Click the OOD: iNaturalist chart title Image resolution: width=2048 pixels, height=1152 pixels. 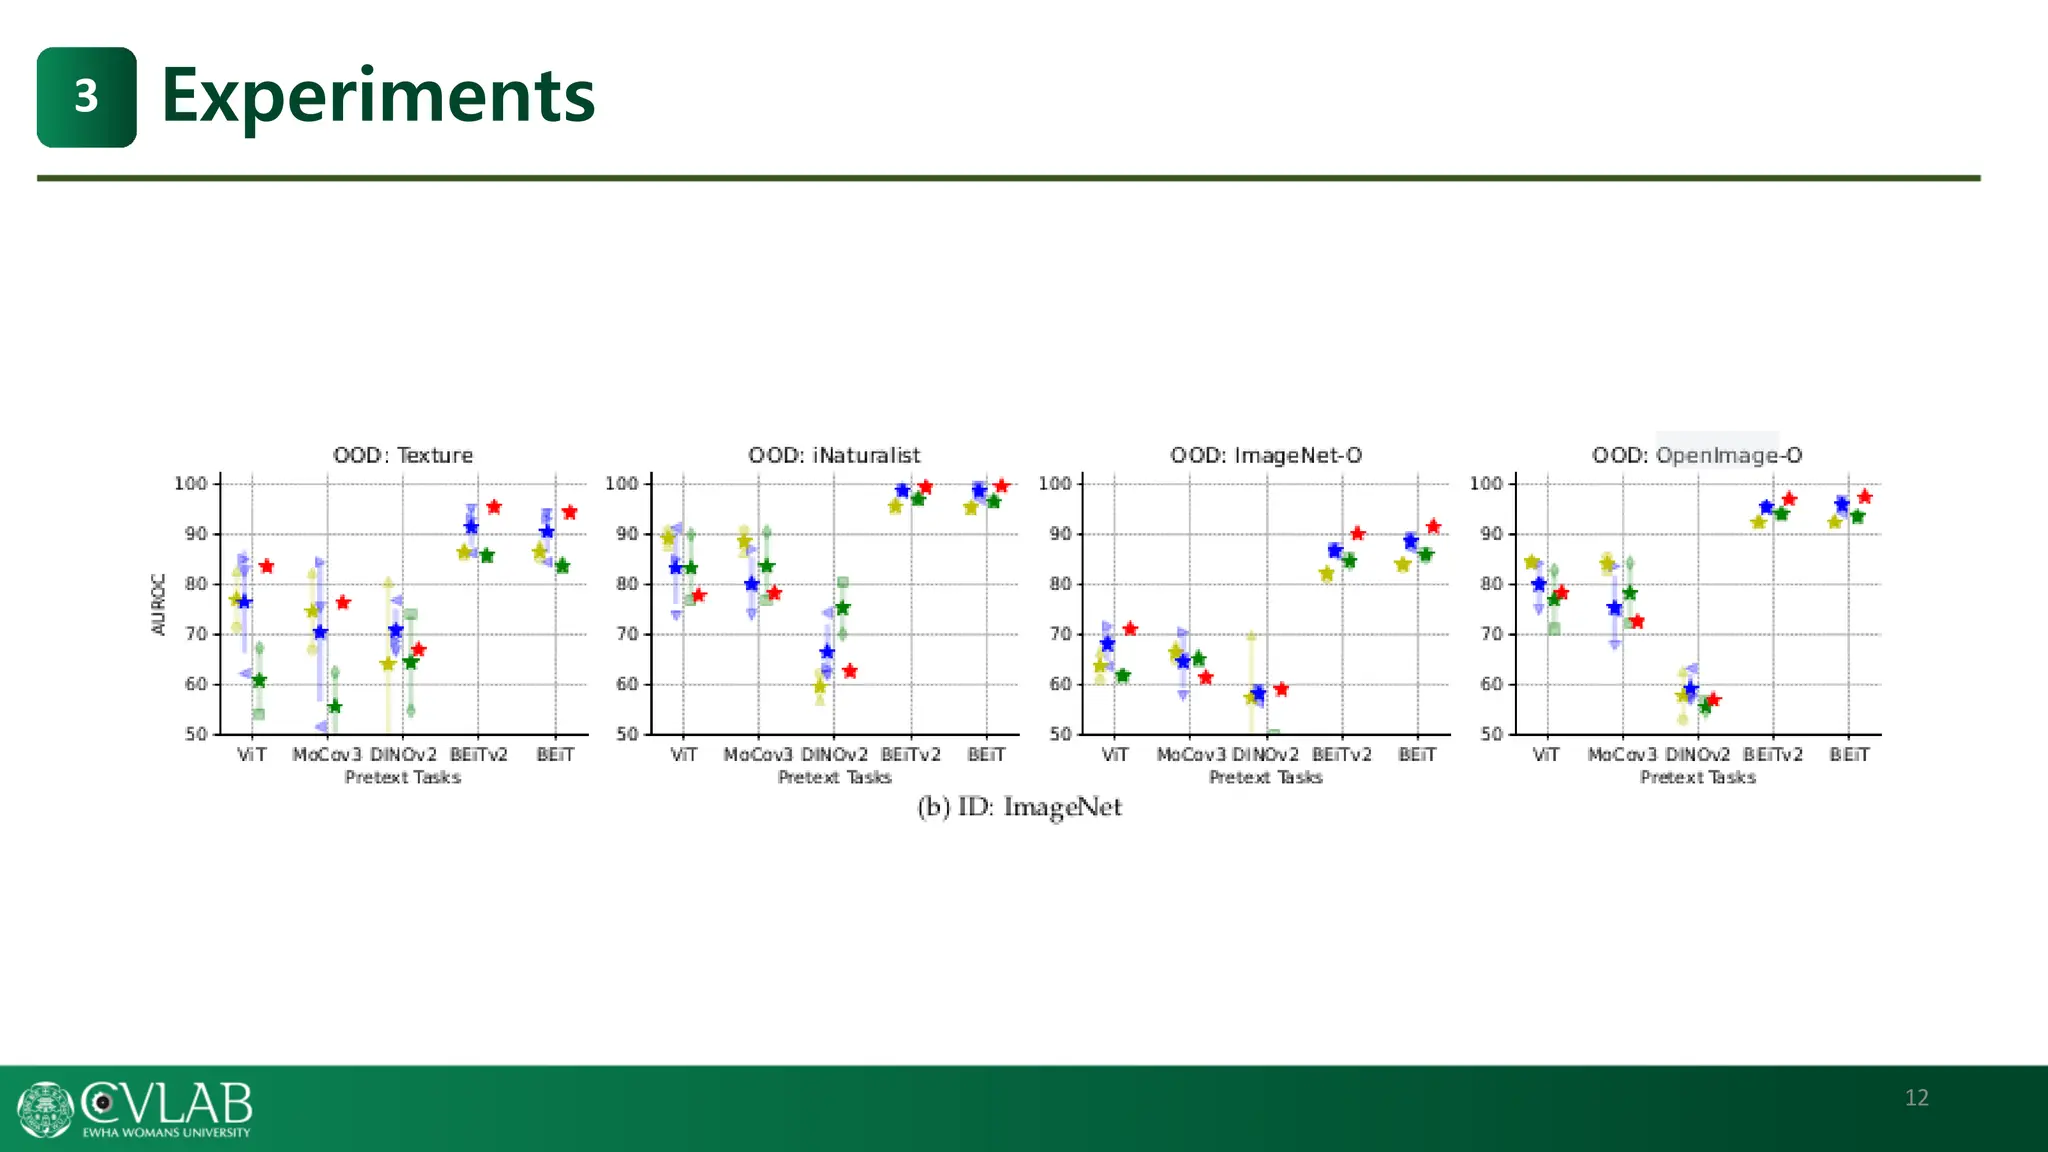[834, 455]
